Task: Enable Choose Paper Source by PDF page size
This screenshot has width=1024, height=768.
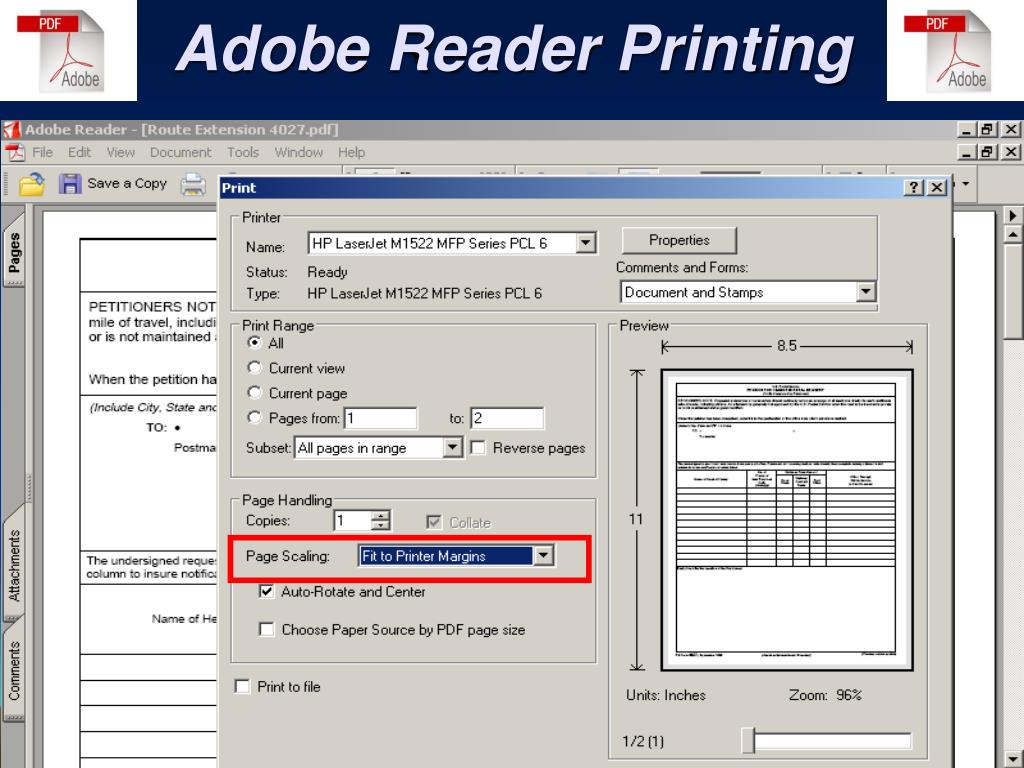Action: [266, 630]
